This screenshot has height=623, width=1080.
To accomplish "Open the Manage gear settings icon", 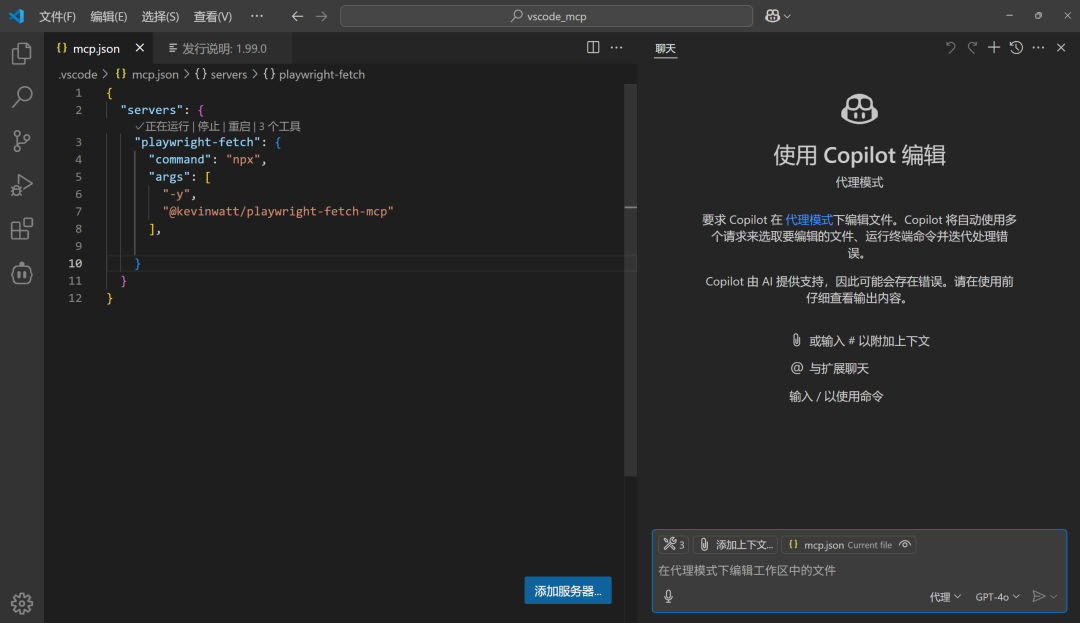I will tap(21, 603).
